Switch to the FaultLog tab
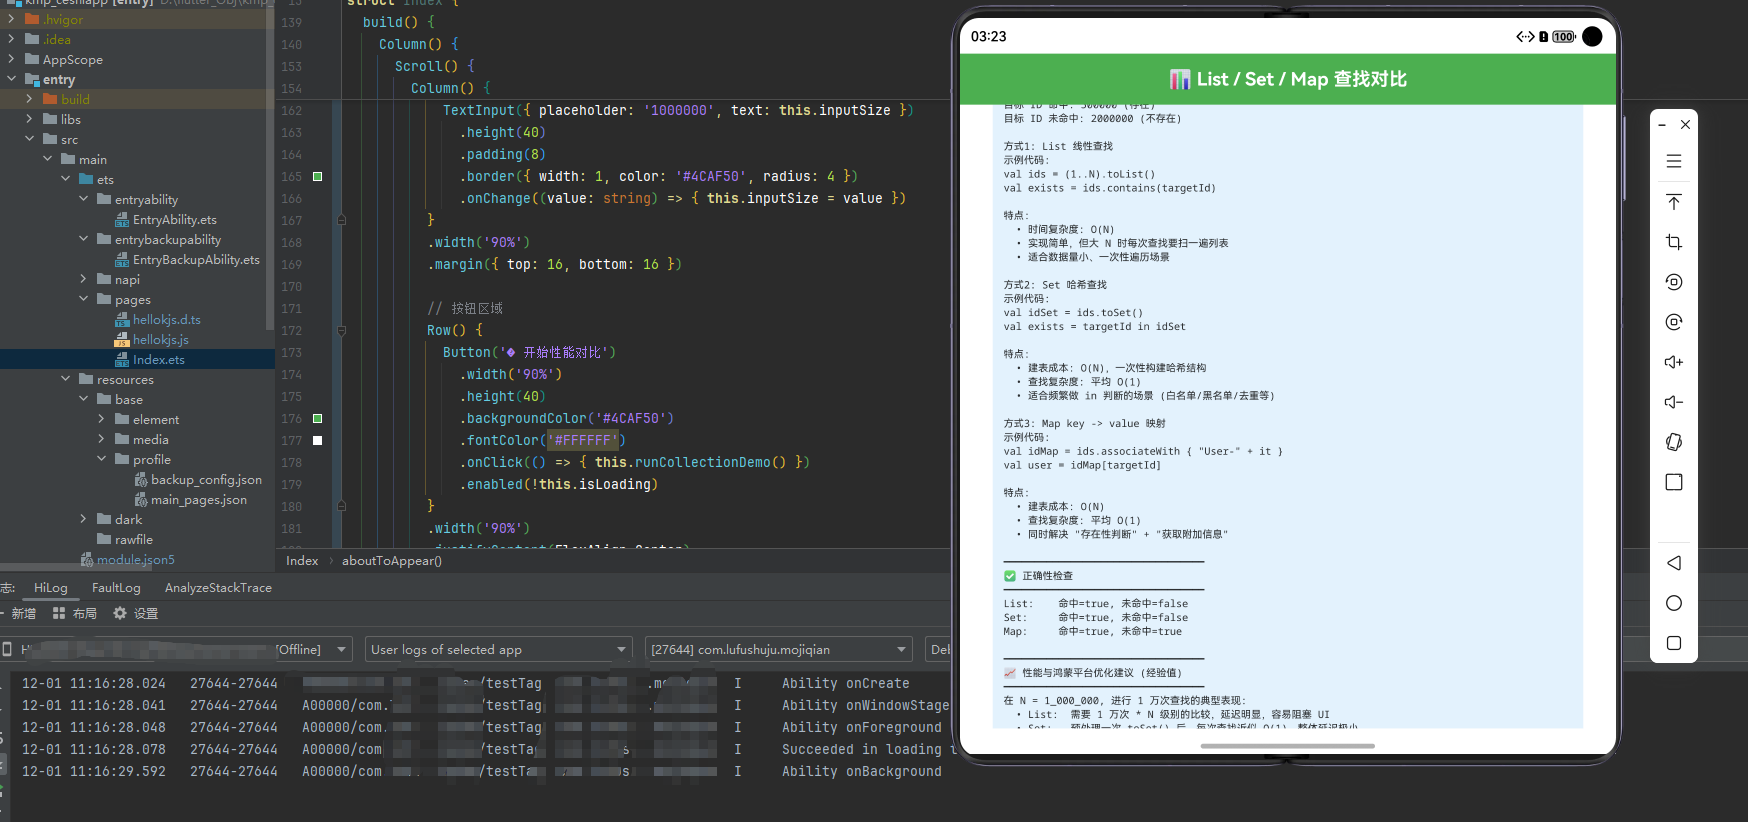1748x822 pixels. click(116, 587)
